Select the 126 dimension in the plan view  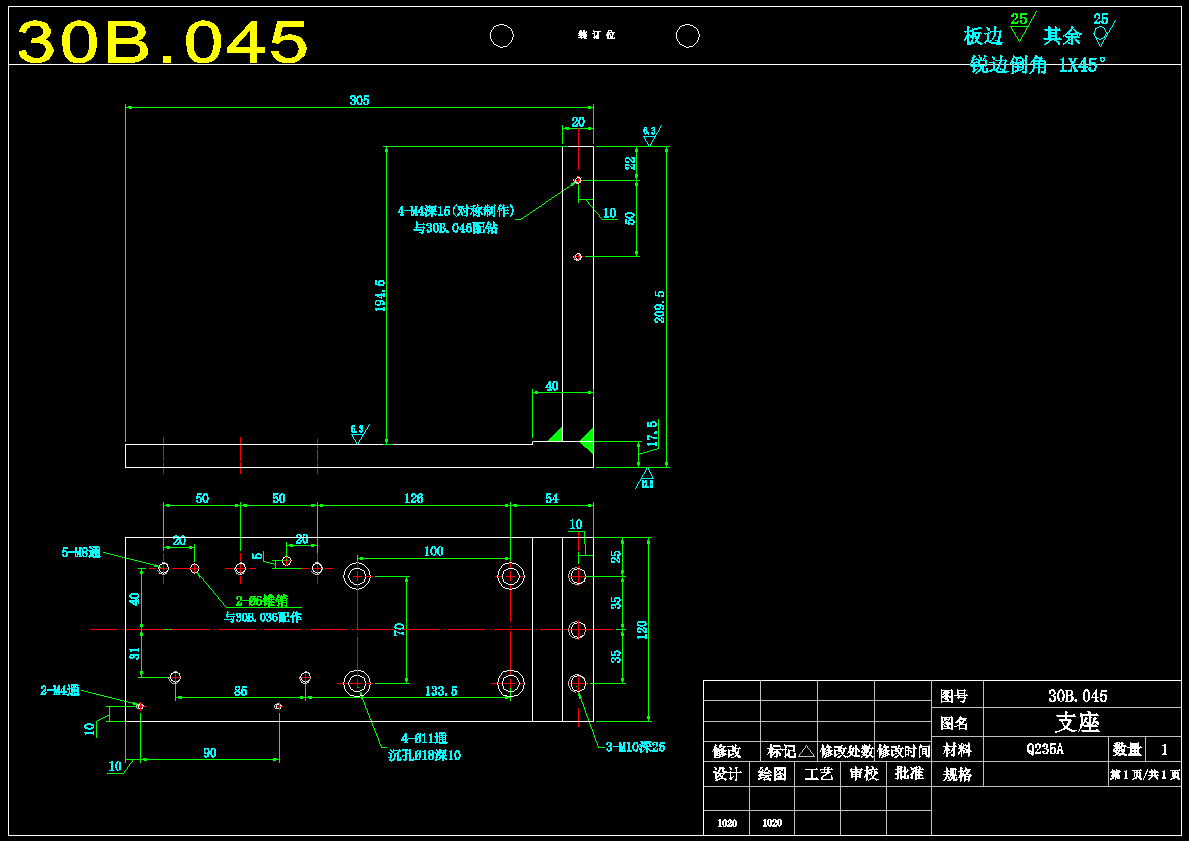click(x=413, y=499)
